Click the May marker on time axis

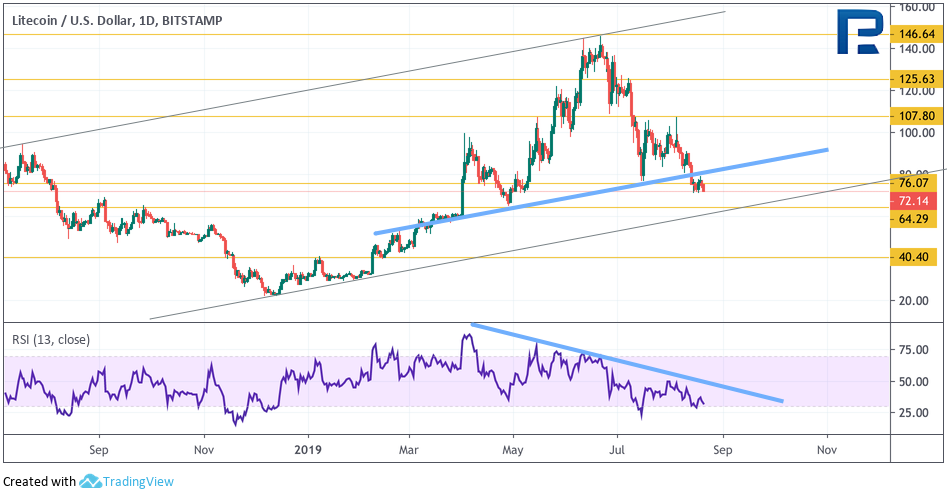click(x=513, y=450)
